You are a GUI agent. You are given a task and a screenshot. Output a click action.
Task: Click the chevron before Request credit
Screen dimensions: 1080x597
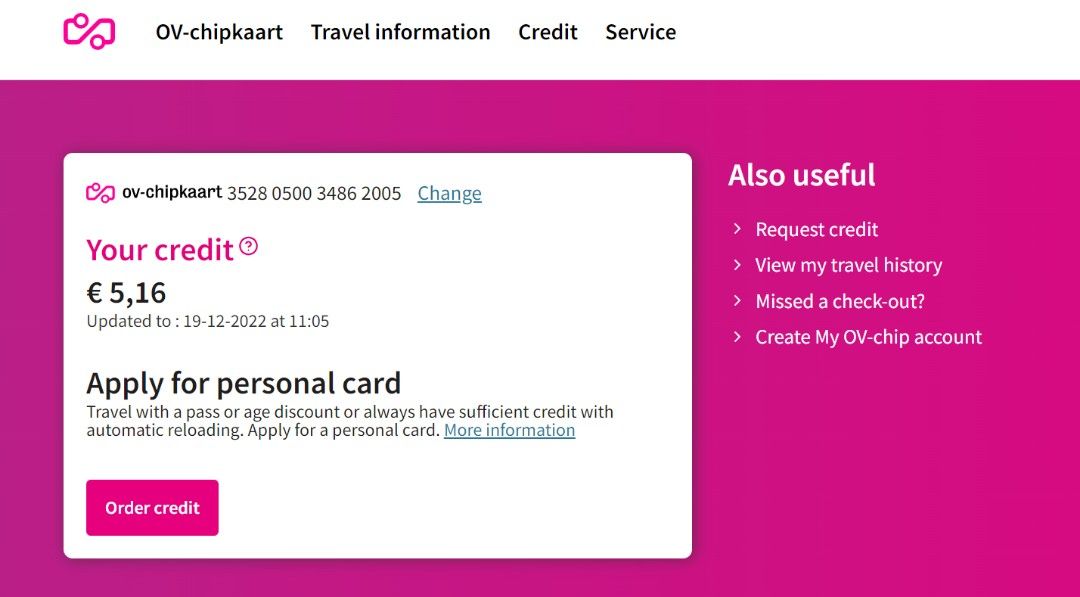click(737, 229)
